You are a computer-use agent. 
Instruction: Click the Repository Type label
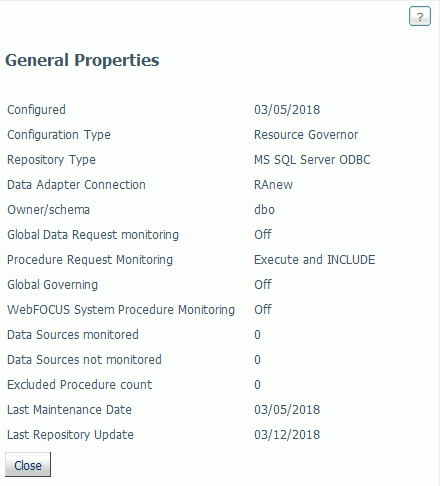pyautogui.click(x=51, y=160)
